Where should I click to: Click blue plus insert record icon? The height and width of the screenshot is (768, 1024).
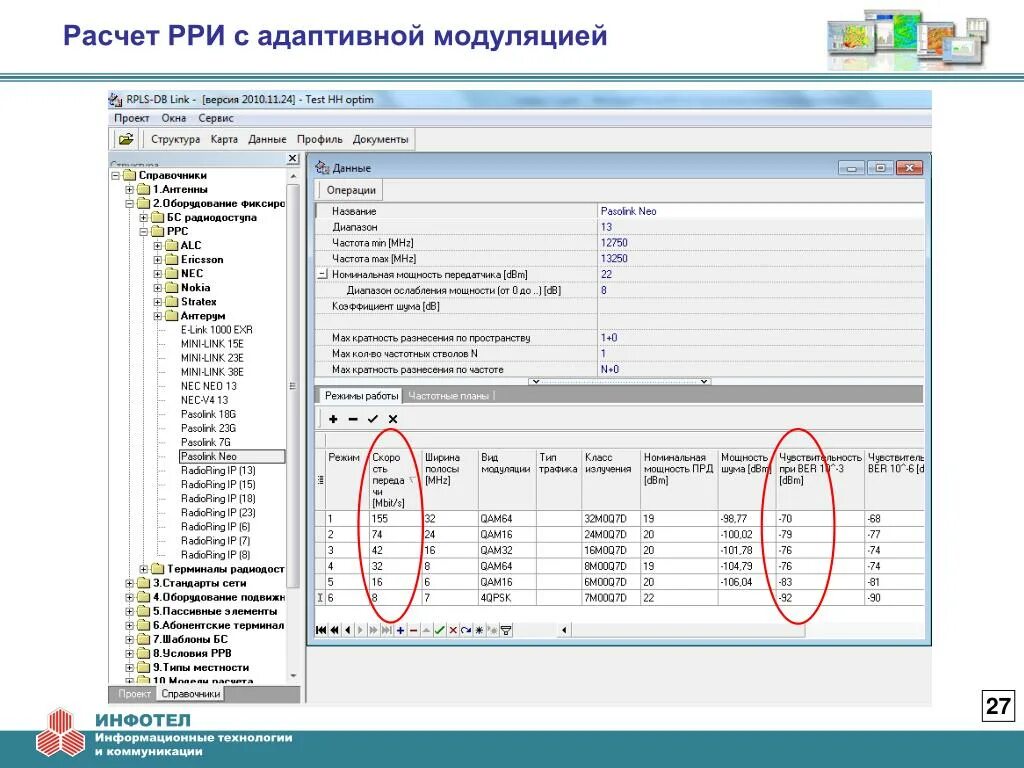400,630
